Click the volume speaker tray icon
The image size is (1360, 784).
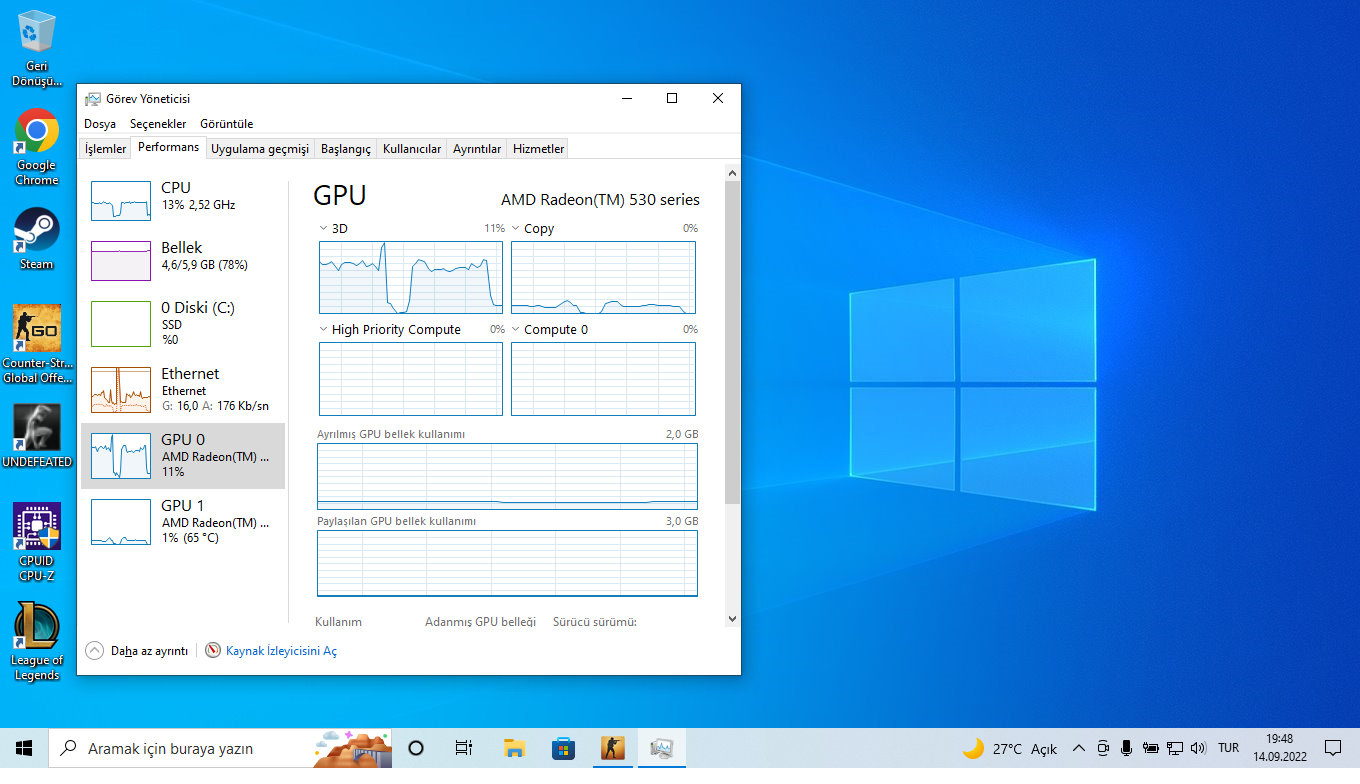click(x=1199, y=748)
